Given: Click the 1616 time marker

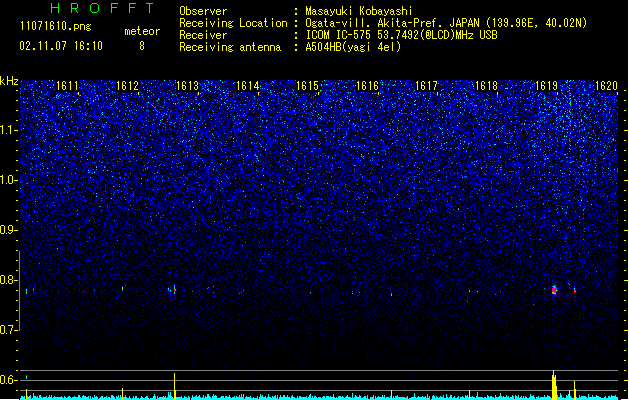Looking at the screenshot, I should tap(367, 86).
